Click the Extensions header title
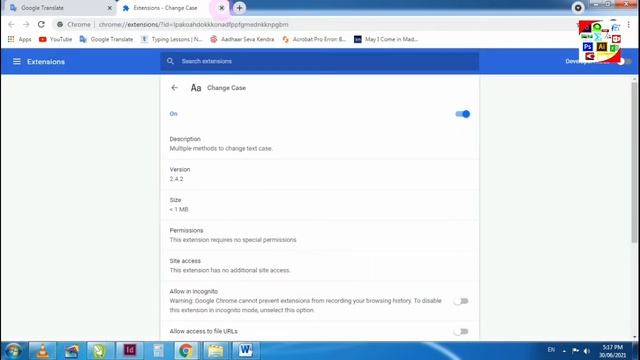640x360 pixels. [x=46, y=62]
